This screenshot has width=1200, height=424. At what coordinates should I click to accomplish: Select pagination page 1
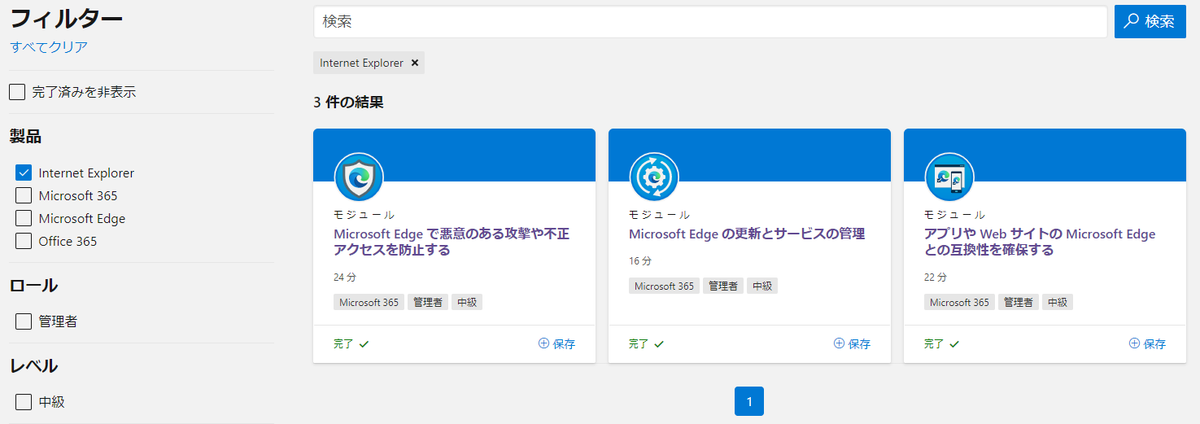(749, 402)
